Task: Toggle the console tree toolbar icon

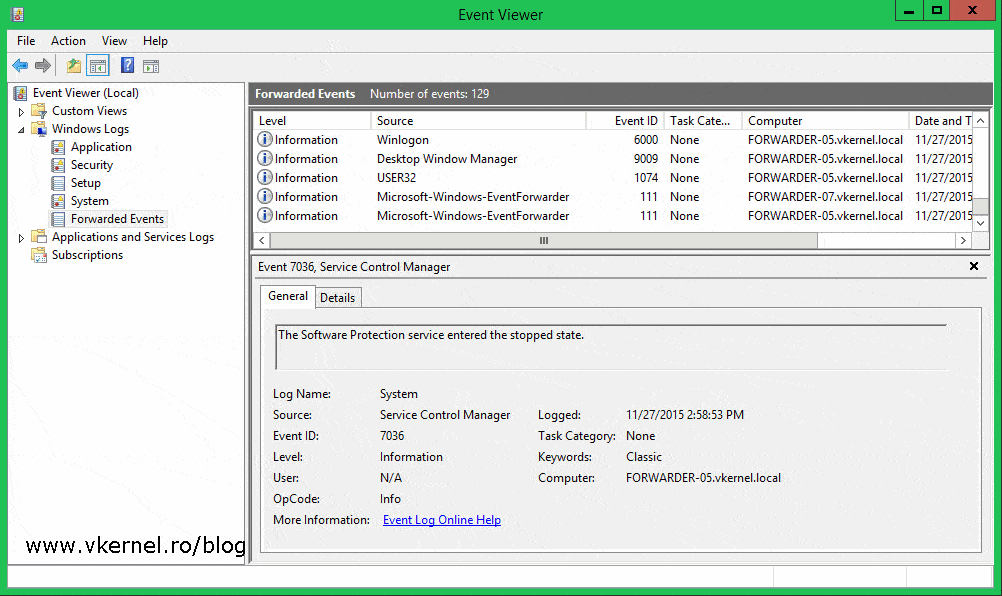Action: 96,65
